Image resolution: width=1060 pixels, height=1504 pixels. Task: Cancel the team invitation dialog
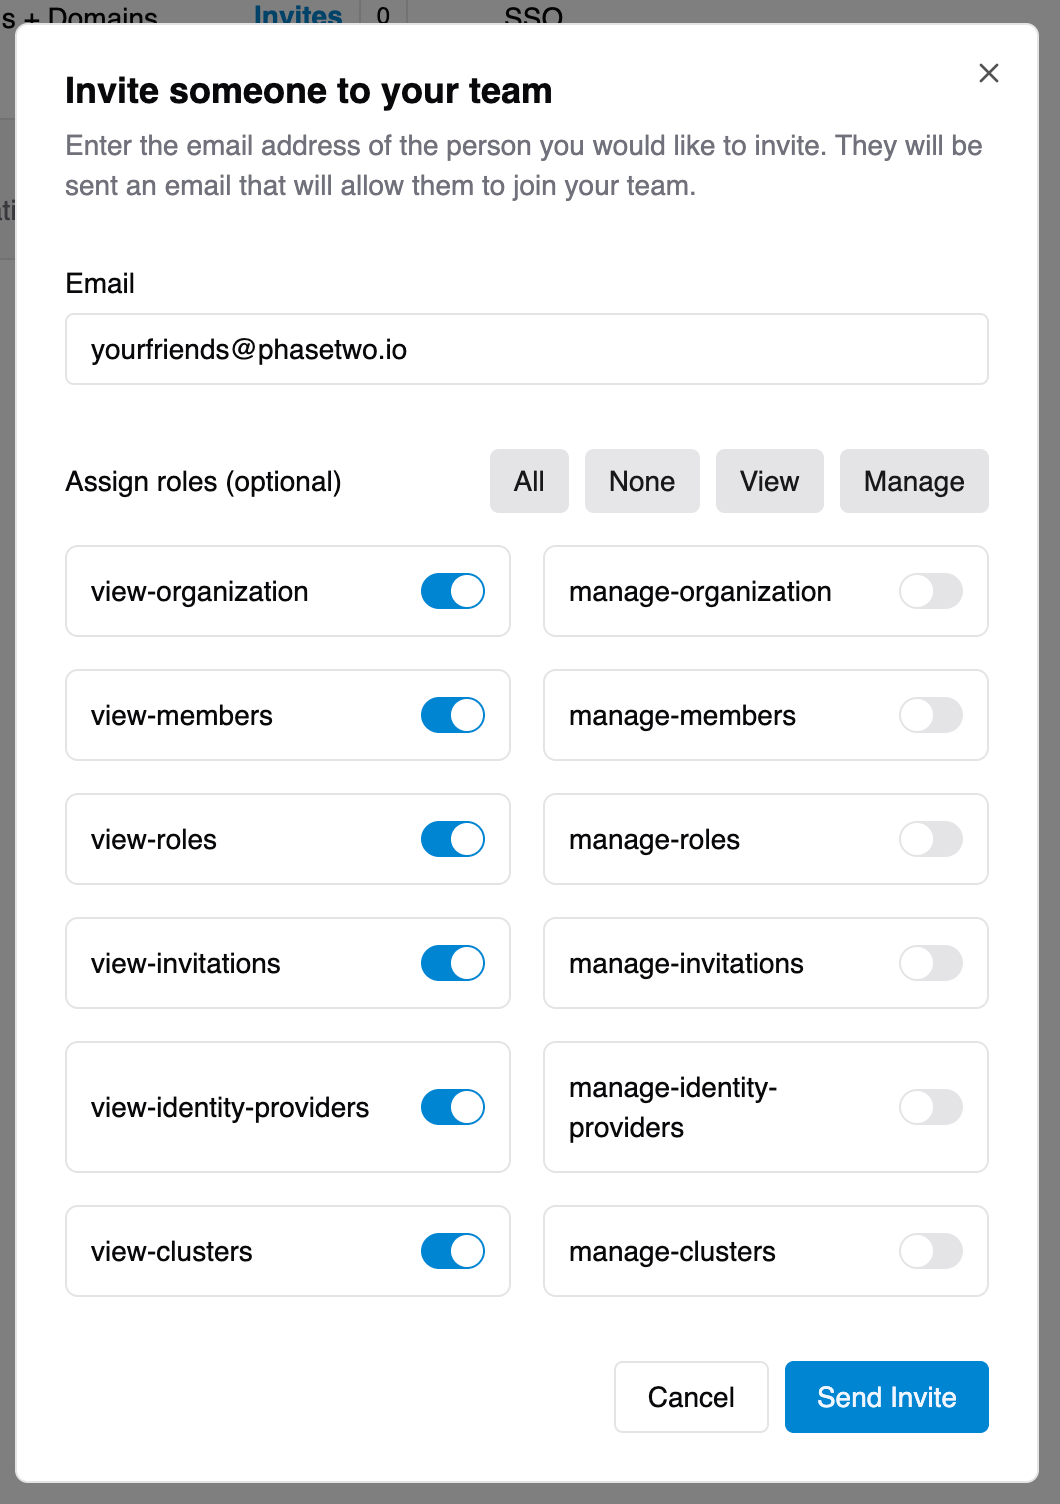tap(691, 1397)
